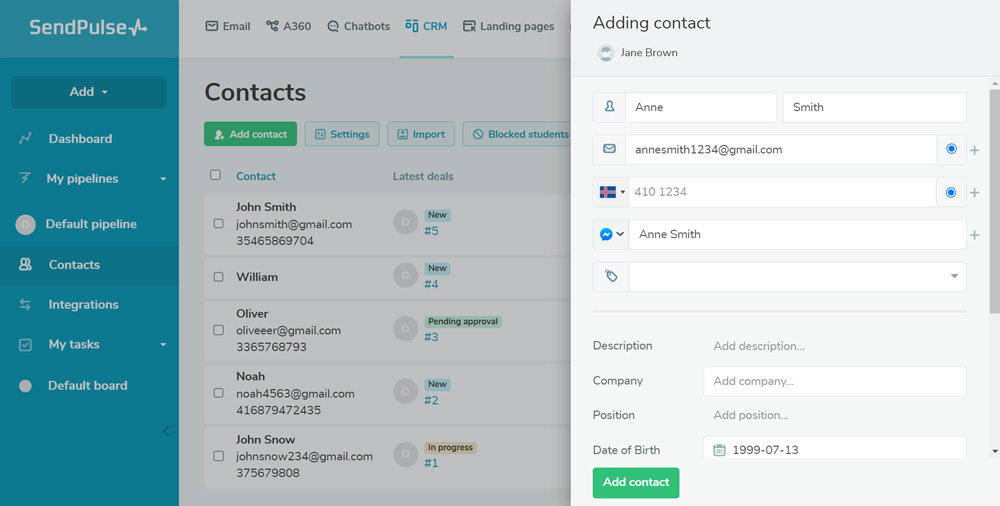Click the plus icon beside messenger field
1000x506 pixels.
(x=975, y=235)
